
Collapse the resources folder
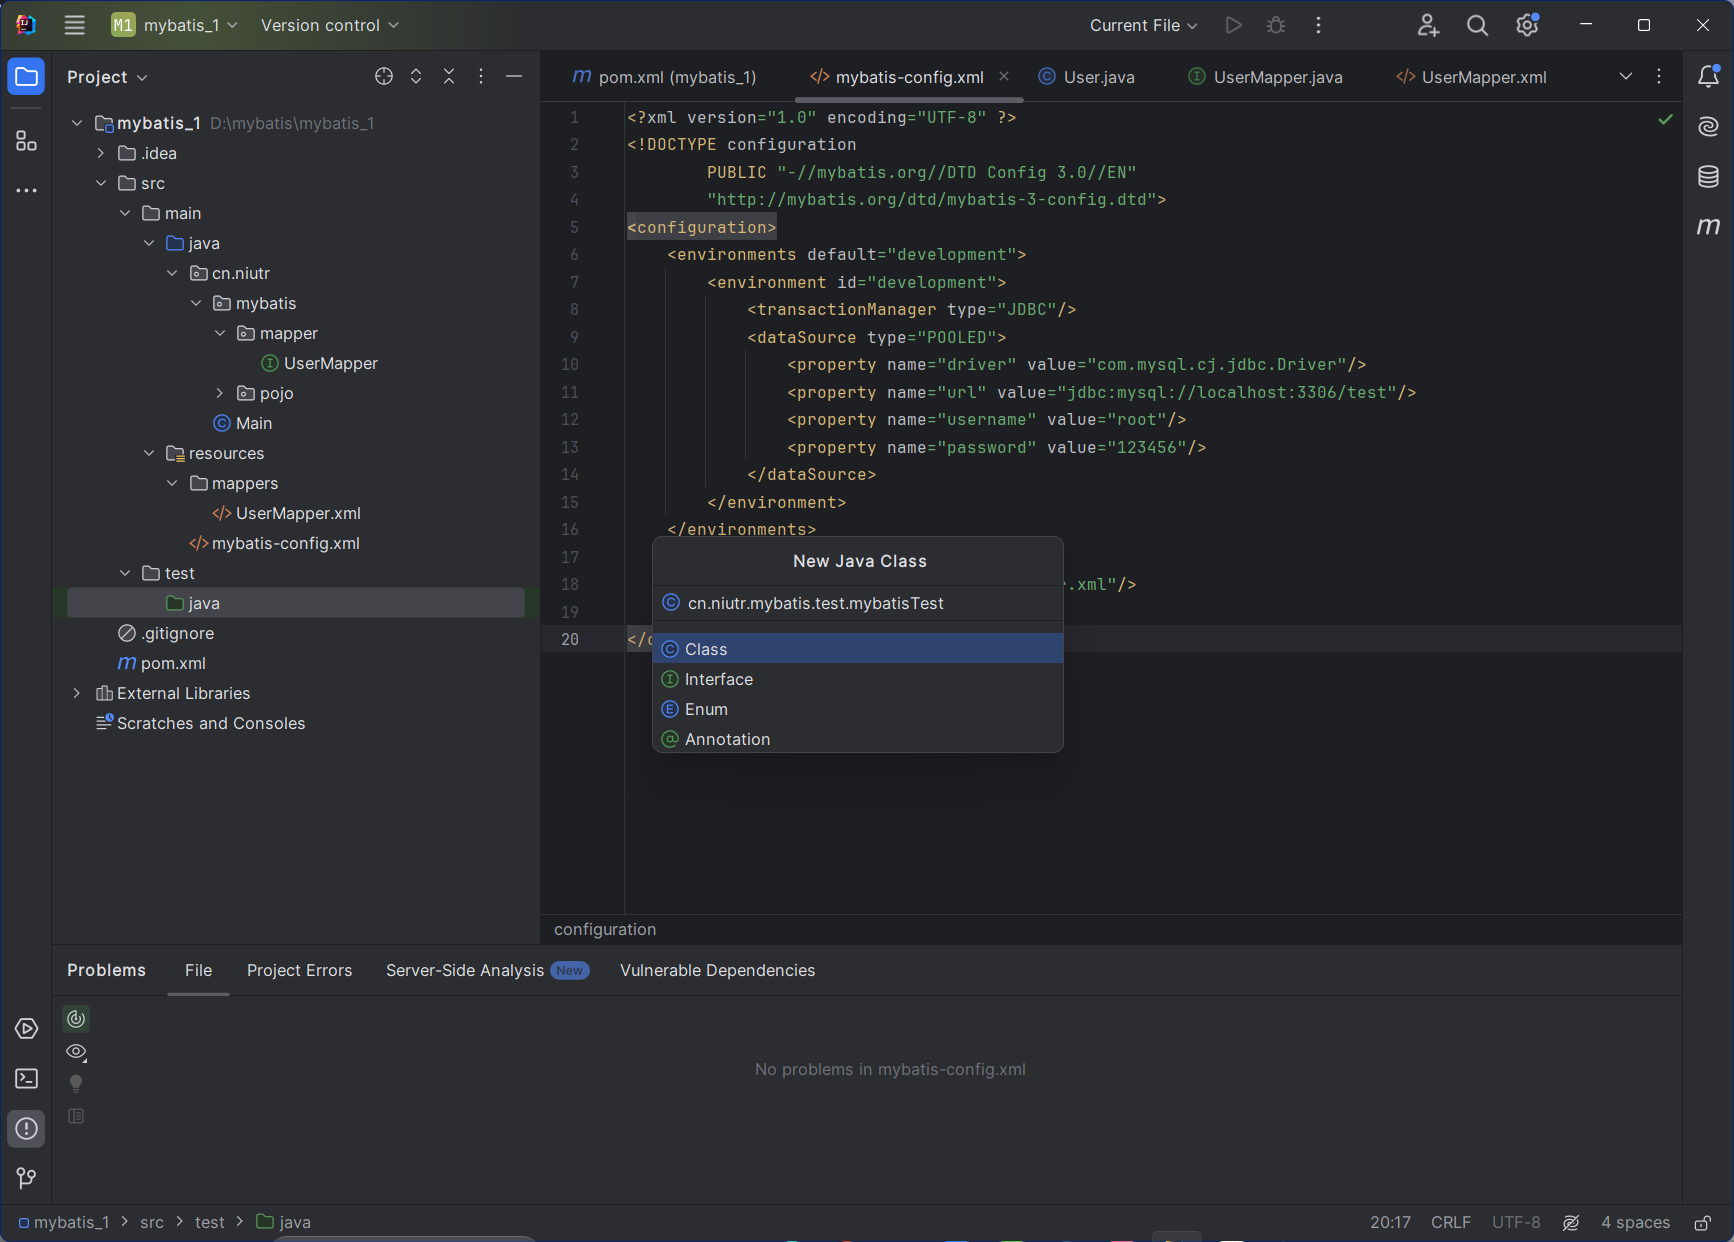[x=149, y=453]
